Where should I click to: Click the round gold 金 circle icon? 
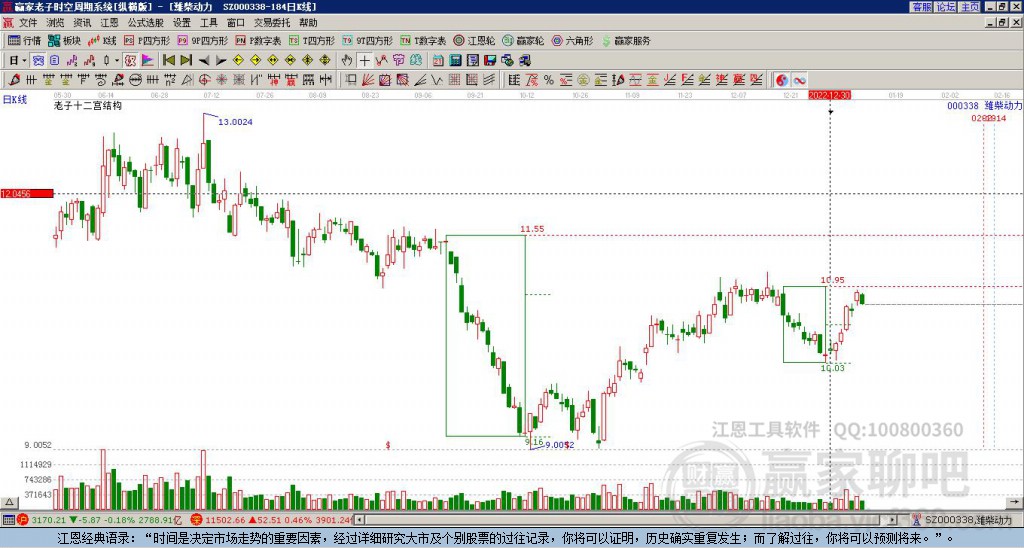point(583,80)
